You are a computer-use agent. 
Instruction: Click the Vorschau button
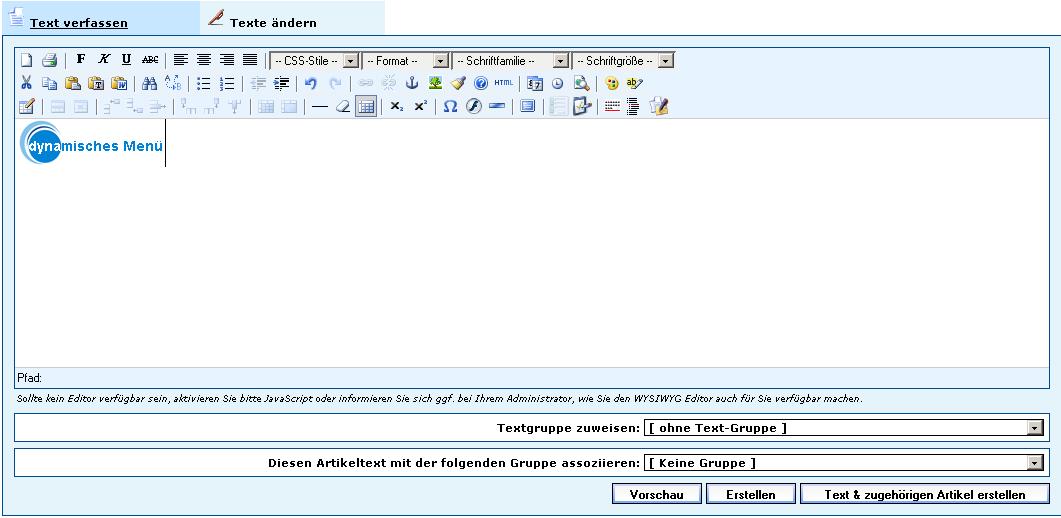pos(656,494)
